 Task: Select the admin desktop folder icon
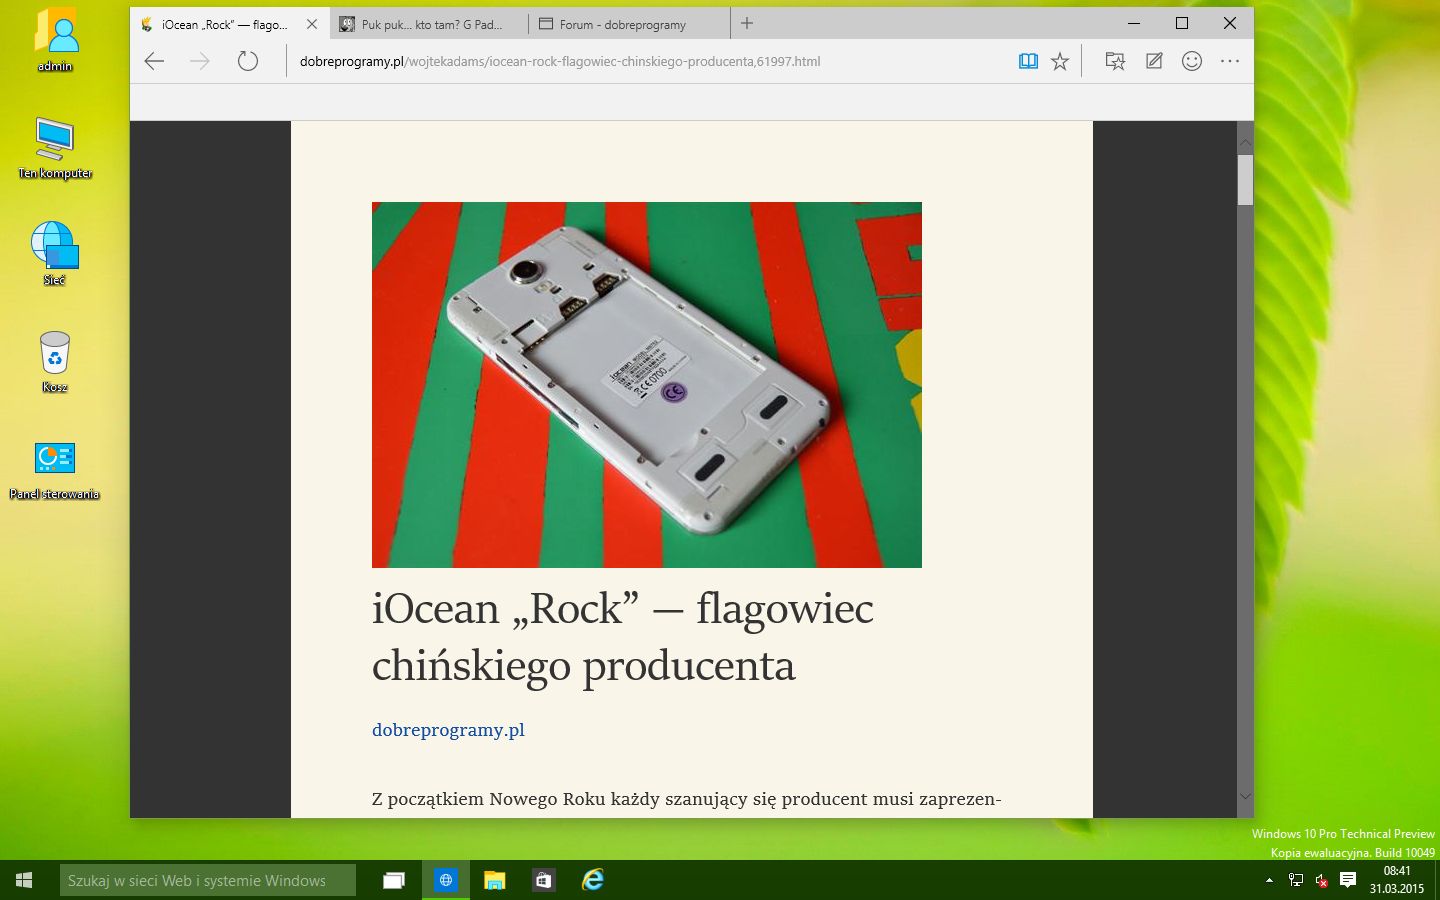point(55,40)
